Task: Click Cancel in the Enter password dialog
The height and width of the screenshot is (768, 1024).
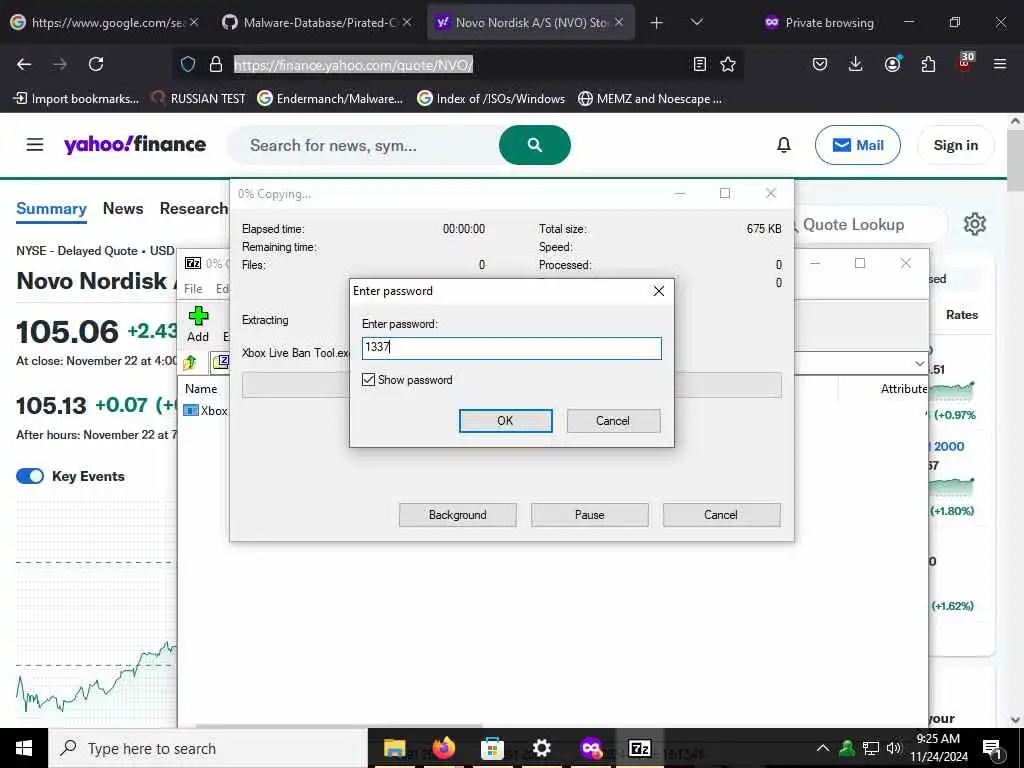Action: coord(613,421)
